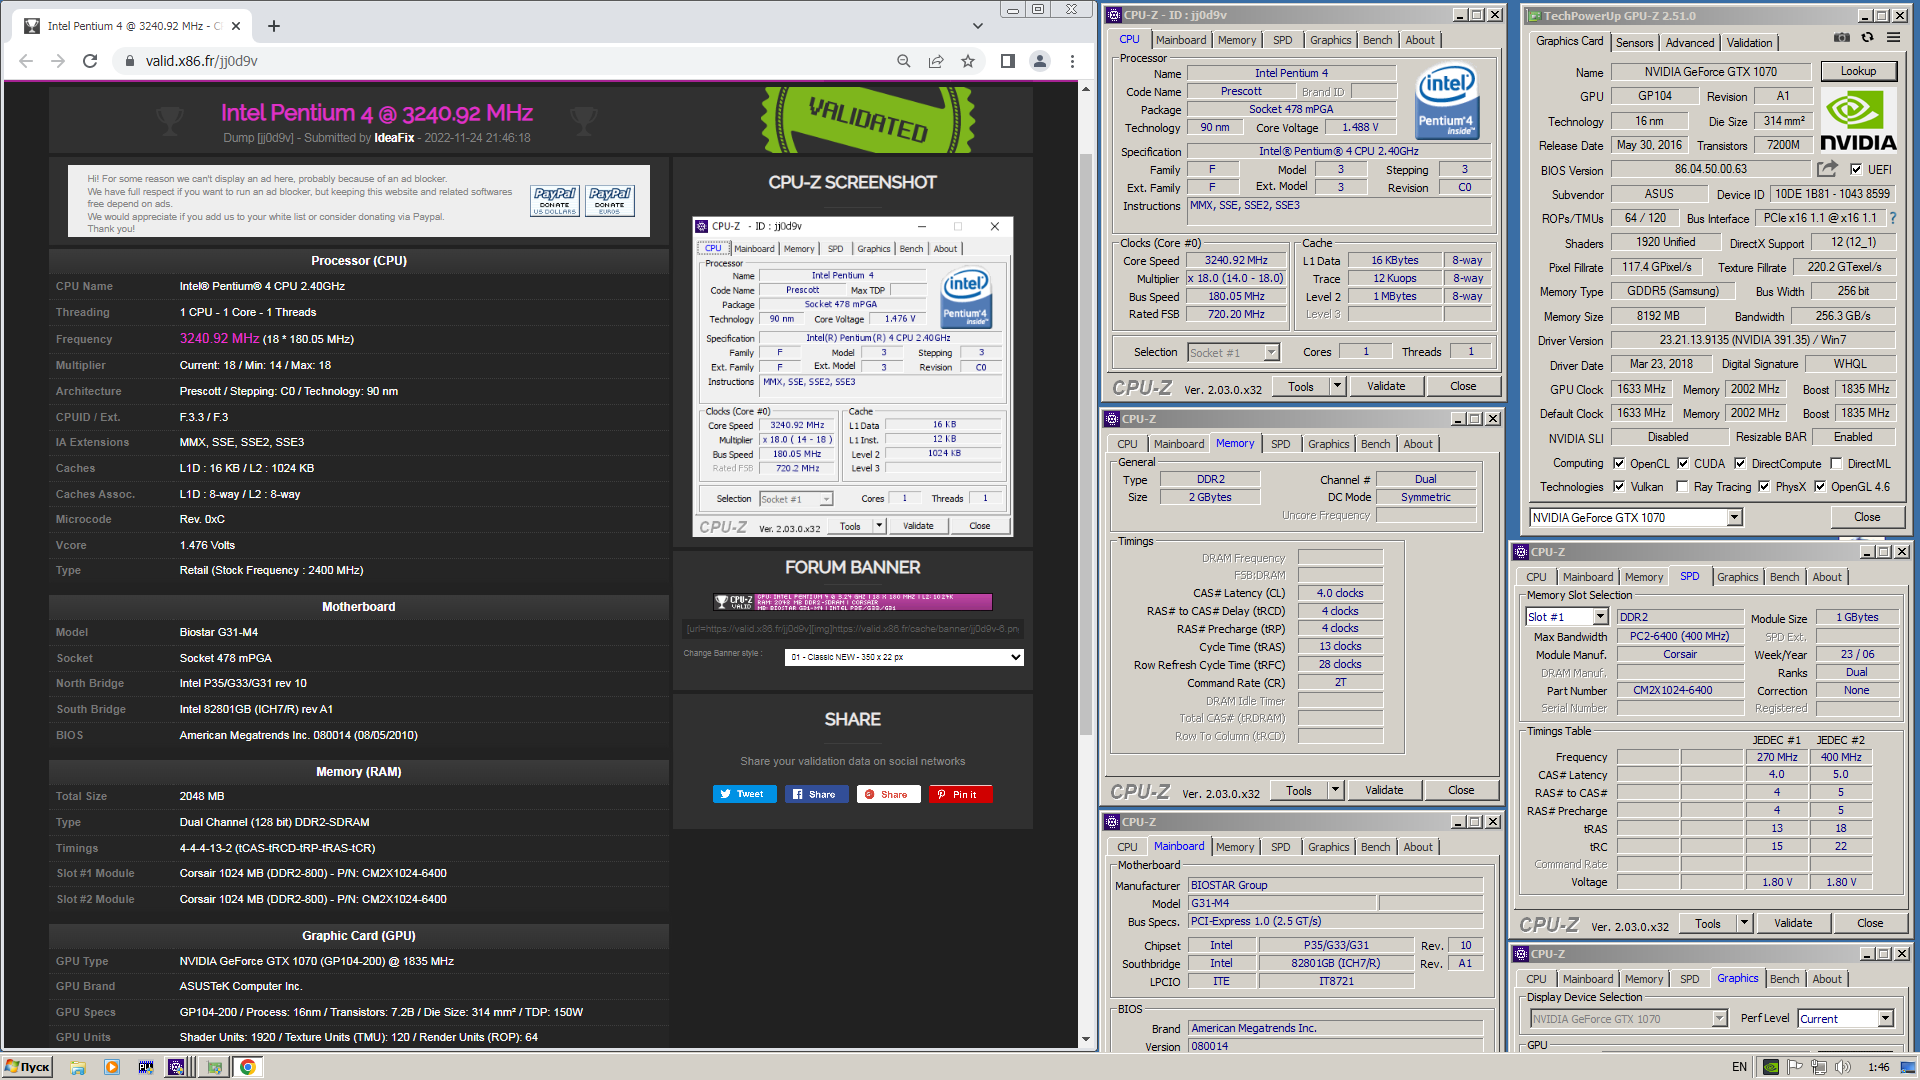The width and height of the screenshot is (1920, 1080).
Task: Switch to Advanced tab in GPU-Z
Action: [1689, 43]
